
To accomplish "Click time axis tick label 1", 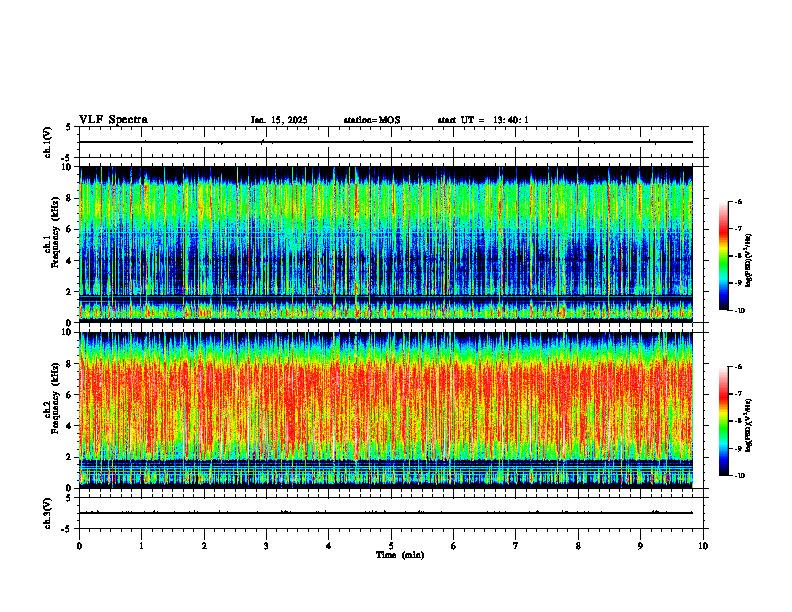I will 141,546.
